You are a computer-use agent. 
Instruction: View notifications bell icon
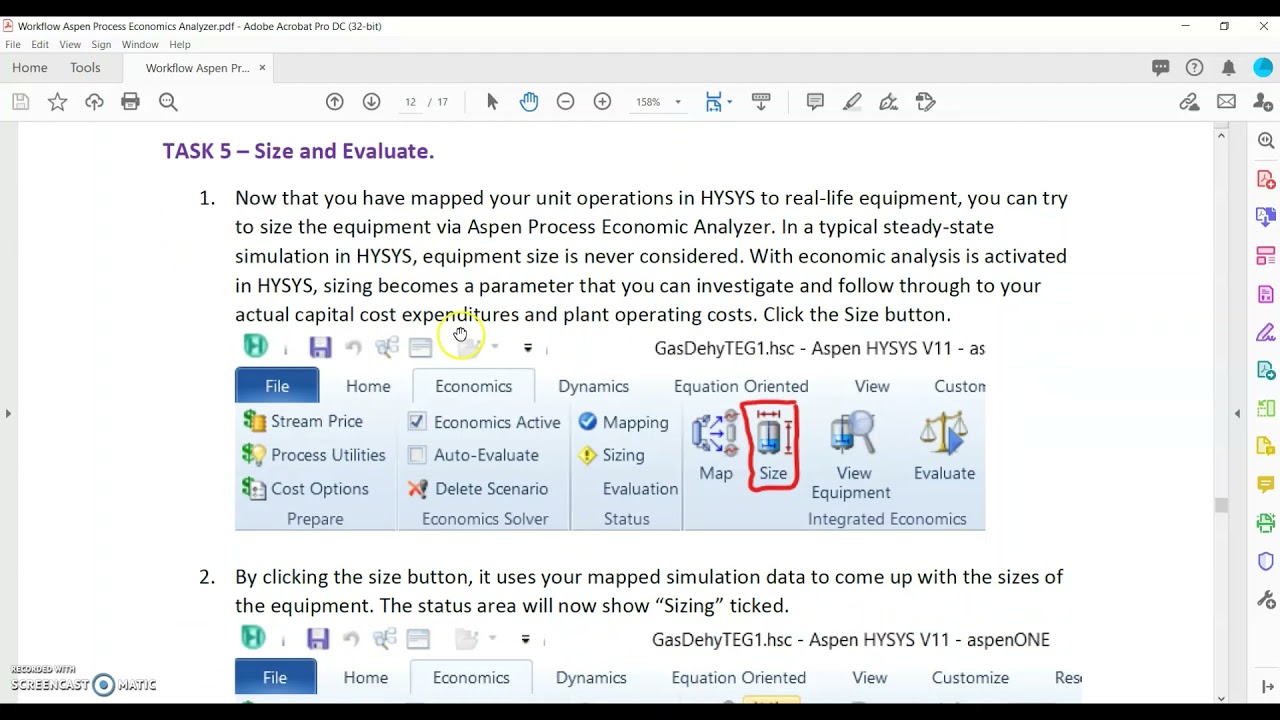click(1228, 68)
